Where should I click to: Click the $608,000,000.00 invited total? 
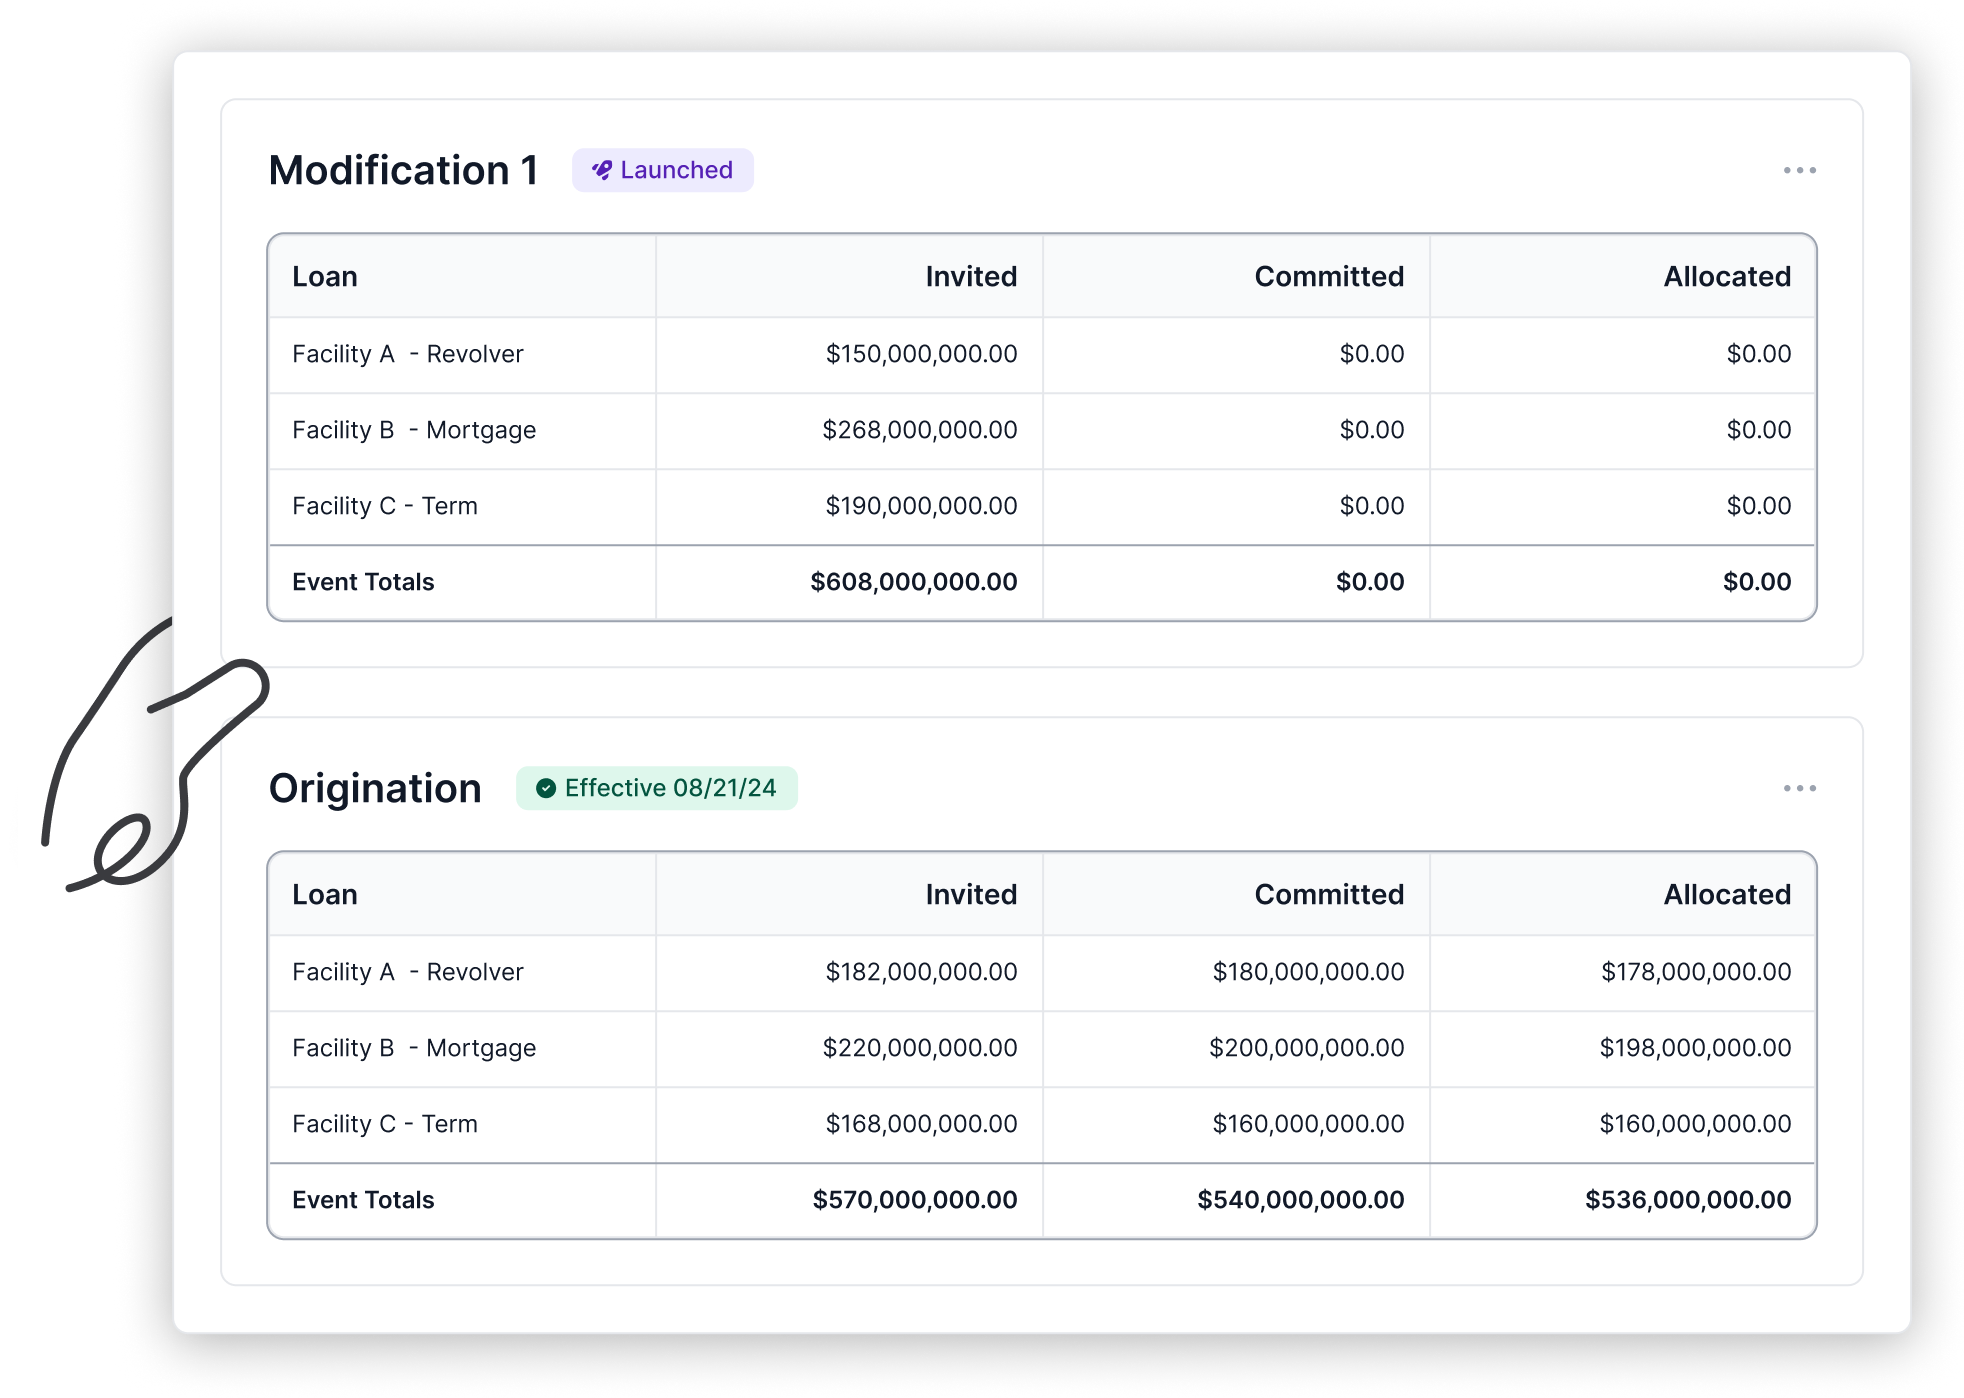click(913, 581)
